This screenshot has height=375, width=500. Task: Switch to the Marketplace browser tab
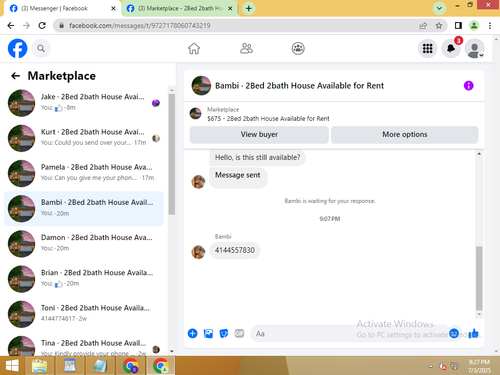pos(180,8)
